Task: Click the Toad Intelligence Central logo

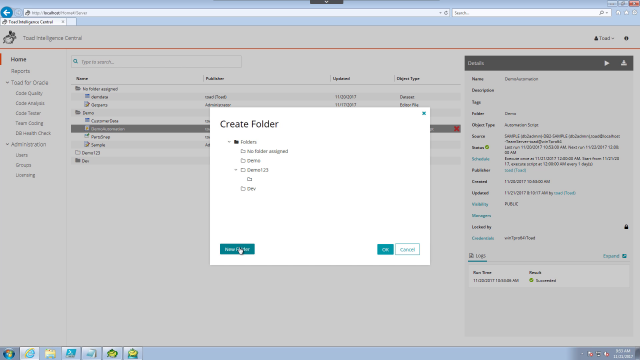Action: click(x=10, y=38)
